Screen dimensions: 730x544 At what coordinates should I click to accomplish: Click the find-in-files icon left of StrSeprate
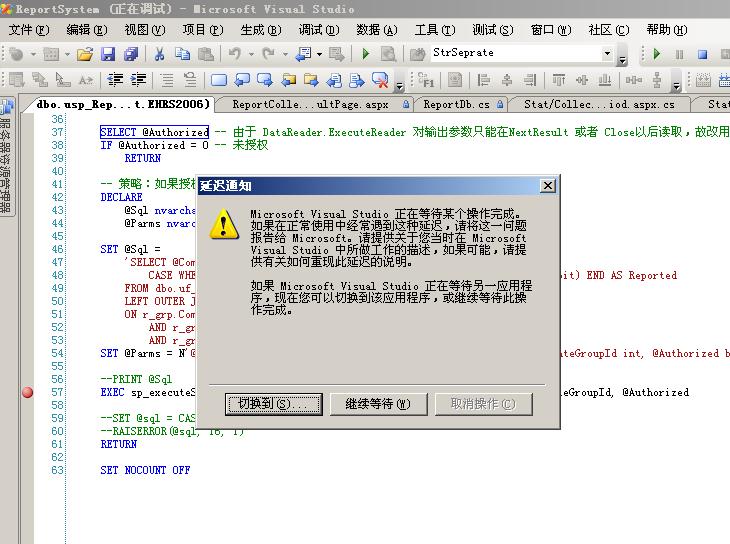(417, 54)
